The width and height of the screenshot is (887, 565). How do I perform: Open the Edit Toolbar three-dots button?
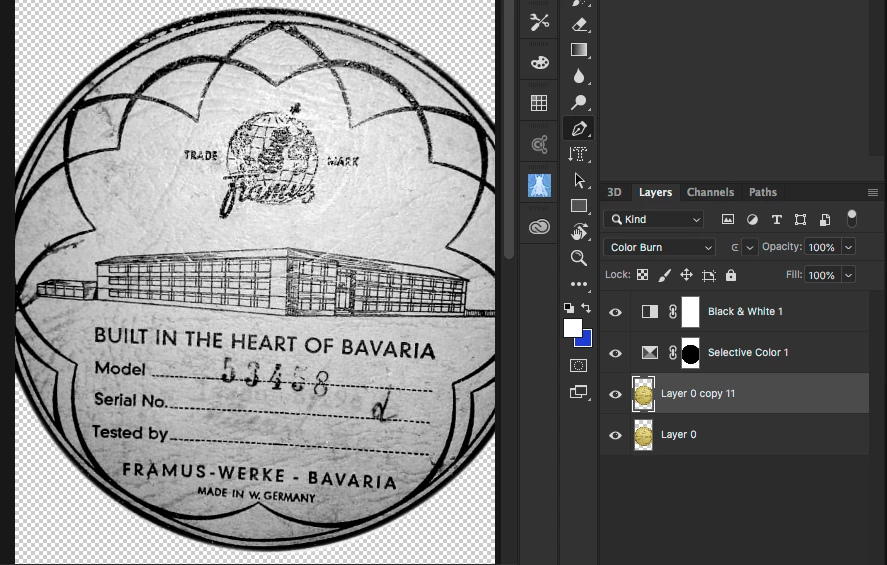tap(579, 284)
